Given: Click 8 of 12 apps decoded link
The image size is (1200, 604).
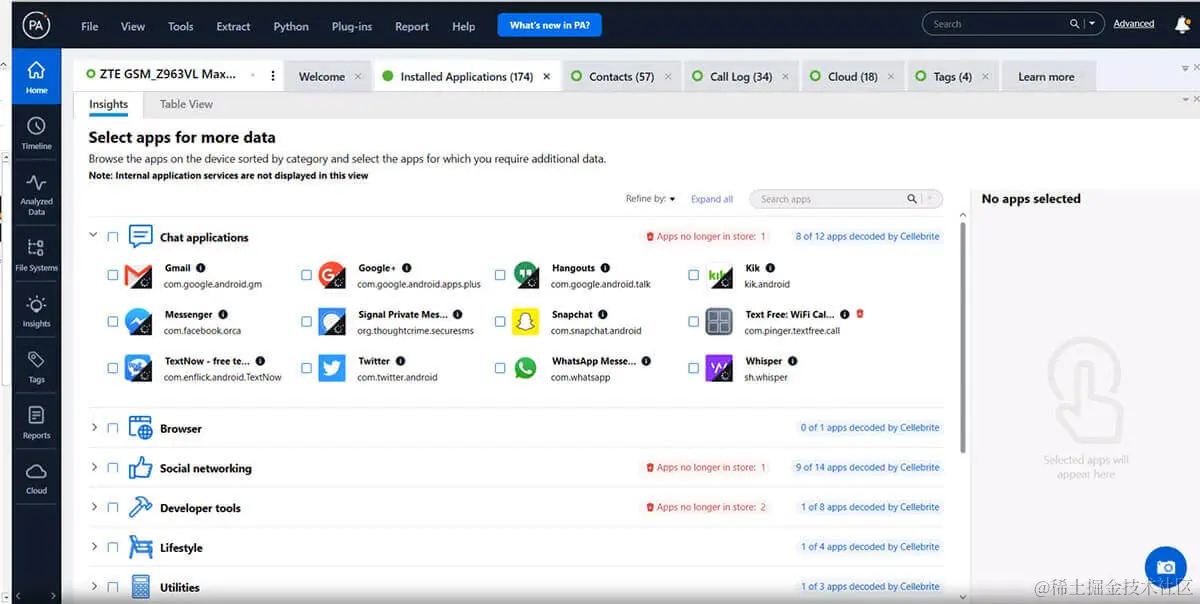Looking at the screenshot, I should (x=867, y=237).
